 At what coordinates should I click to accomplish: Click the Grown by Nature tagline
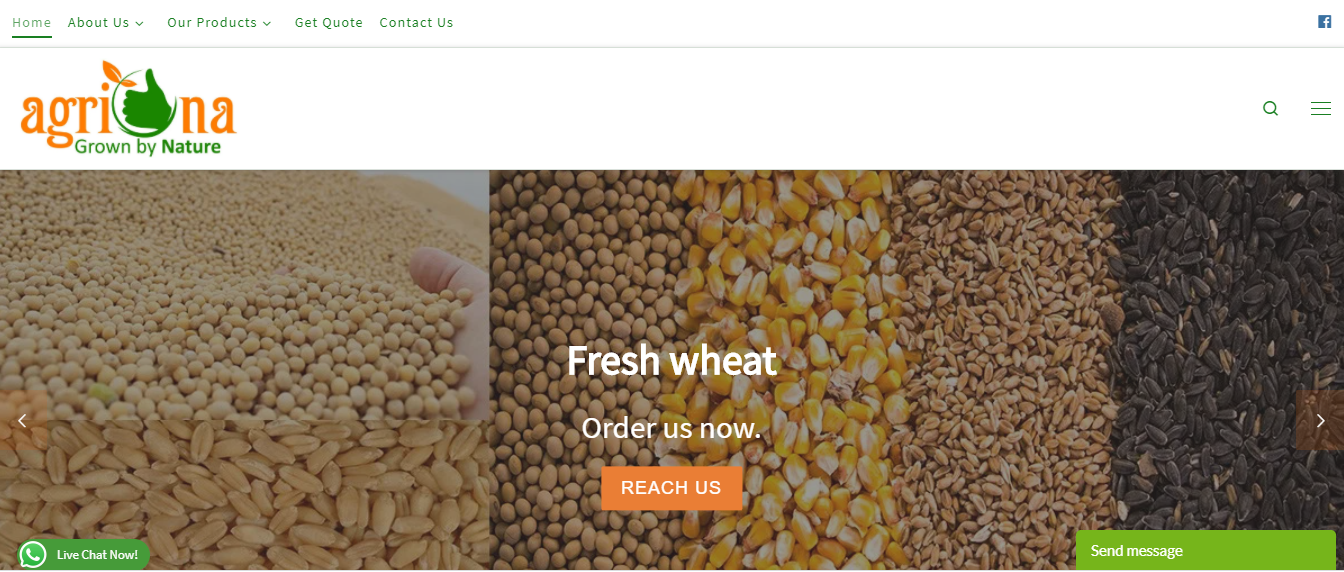click(x=148, y=147)
